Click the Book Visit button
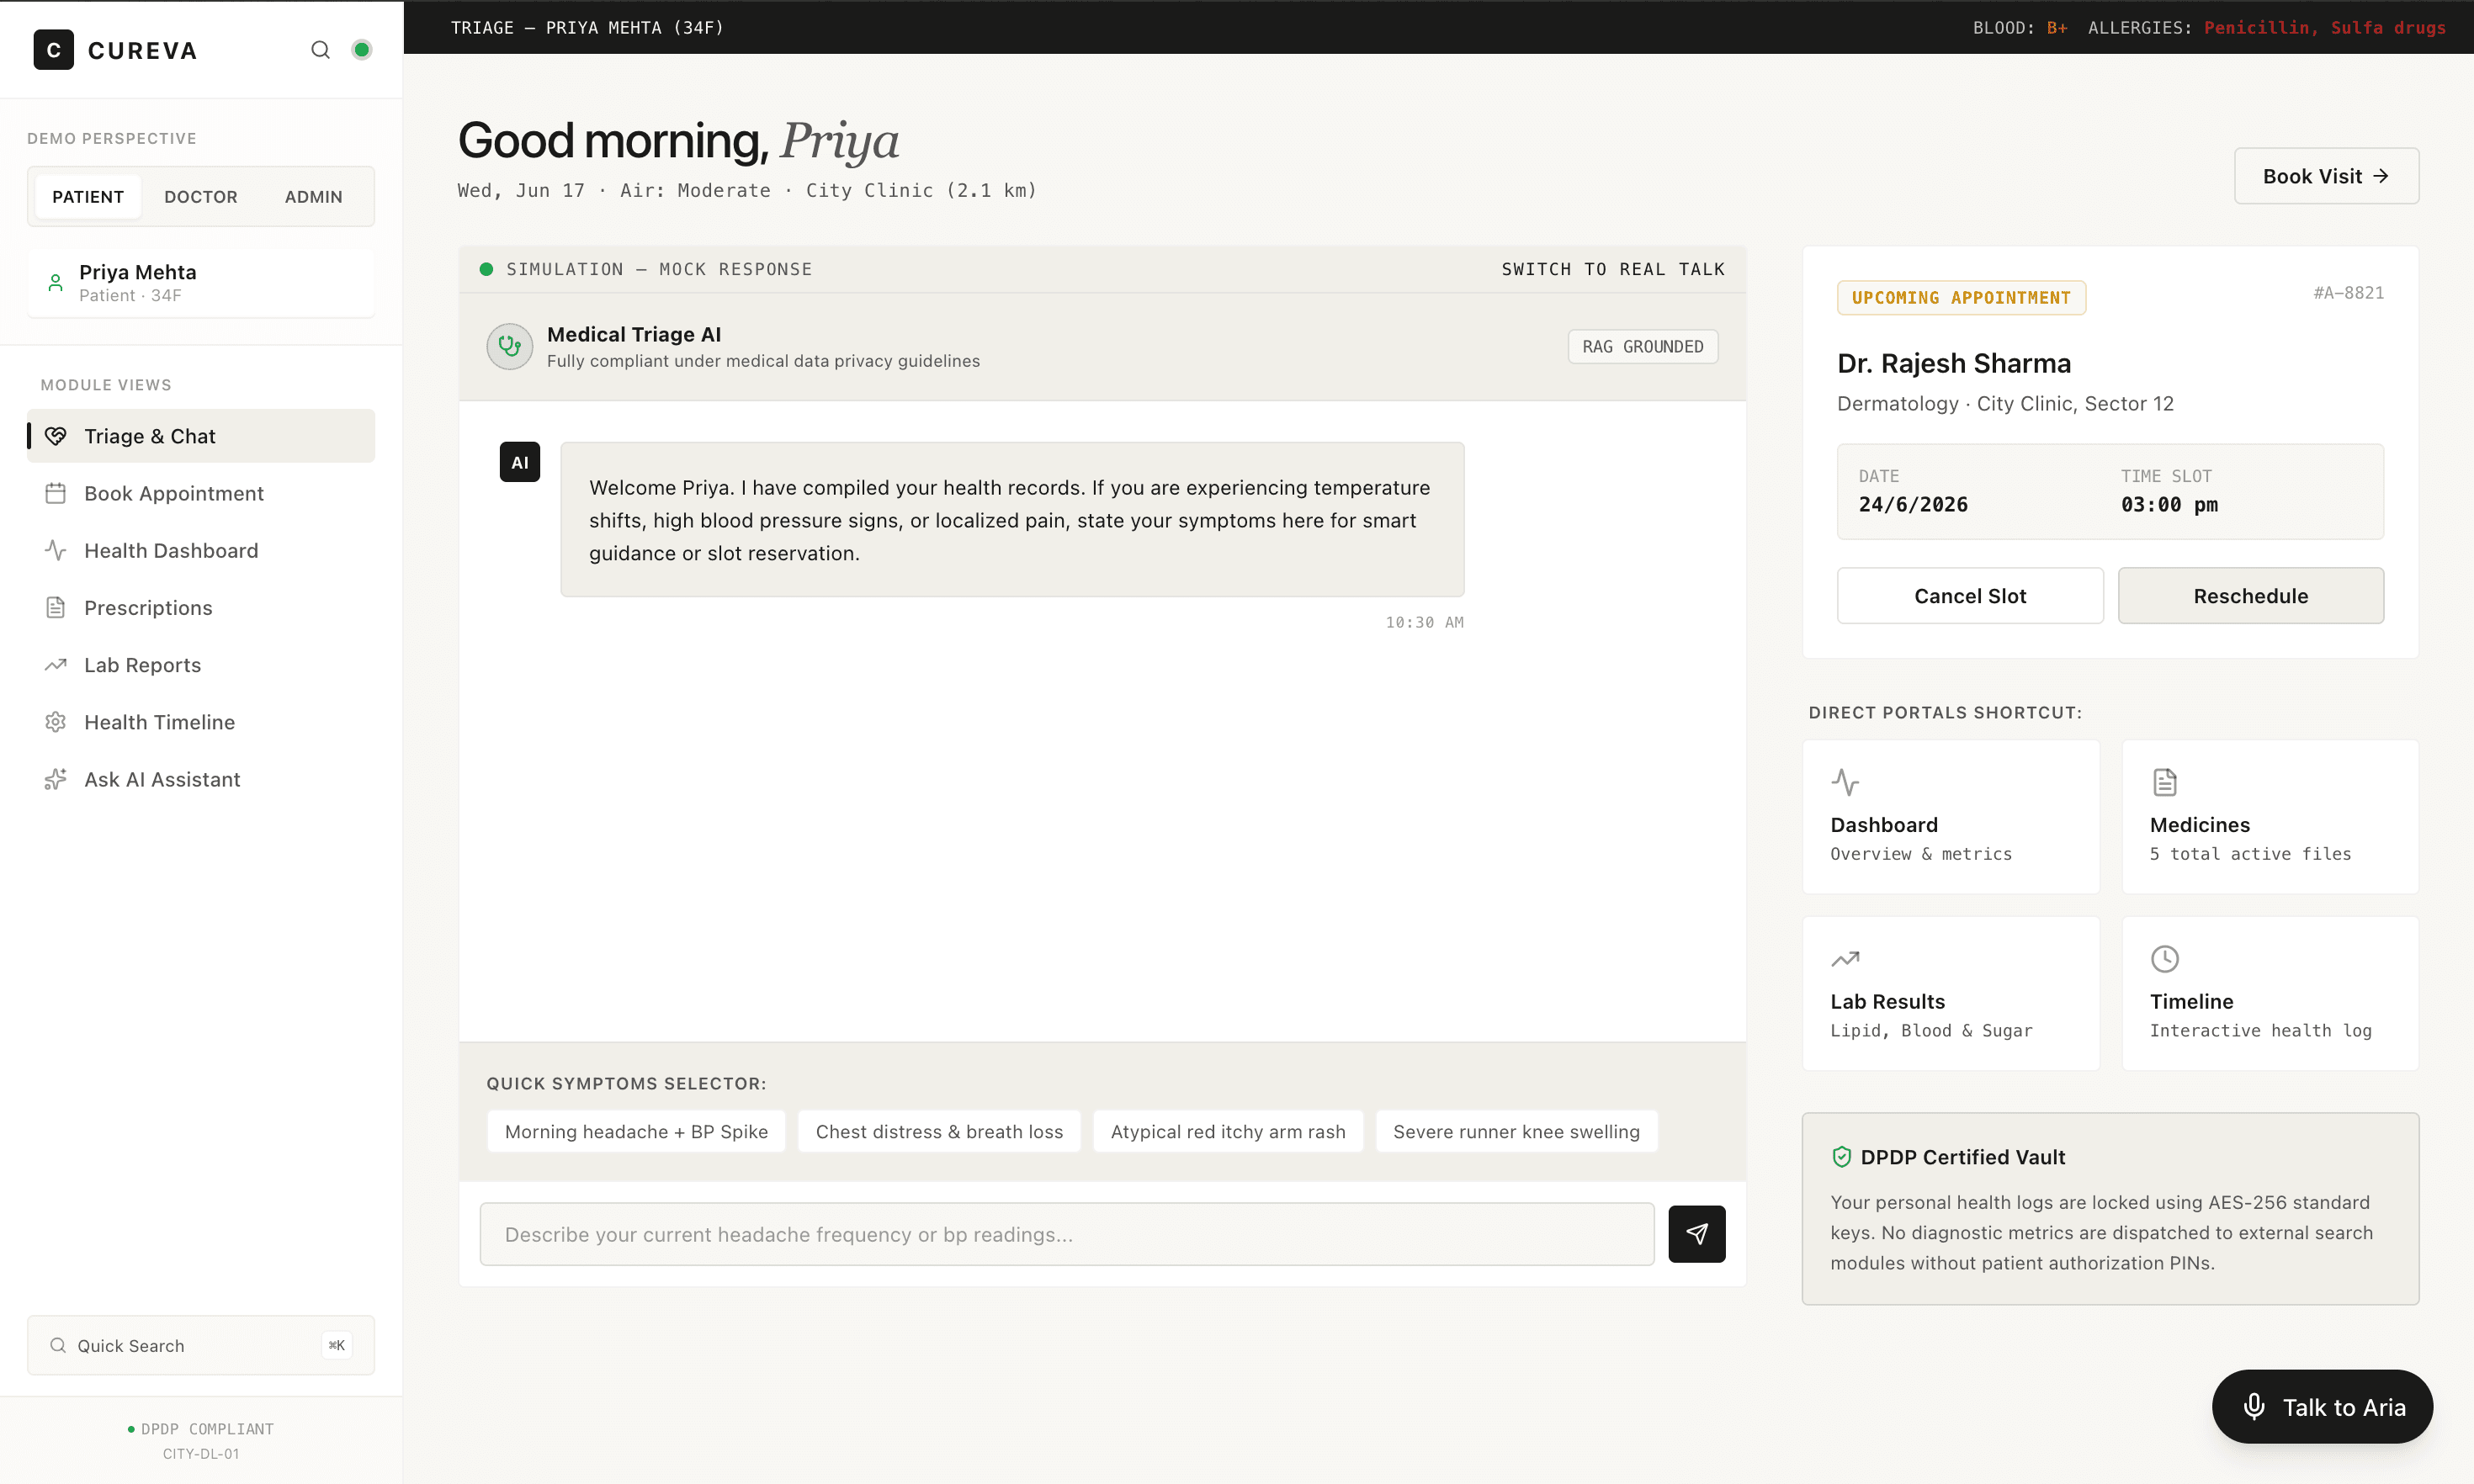This screenshot has width=2474, height=1484. [2326, 176]
